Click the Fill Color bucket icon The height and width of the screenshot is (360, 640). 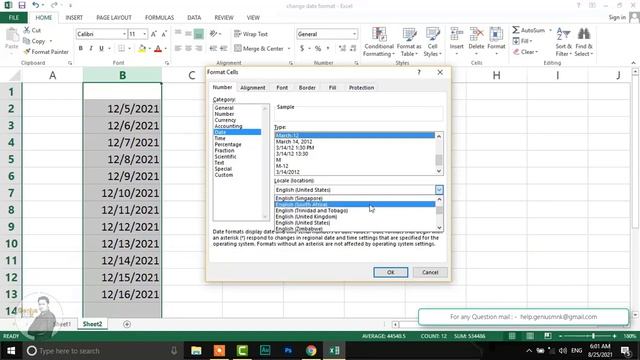click(x=142, y=49)
